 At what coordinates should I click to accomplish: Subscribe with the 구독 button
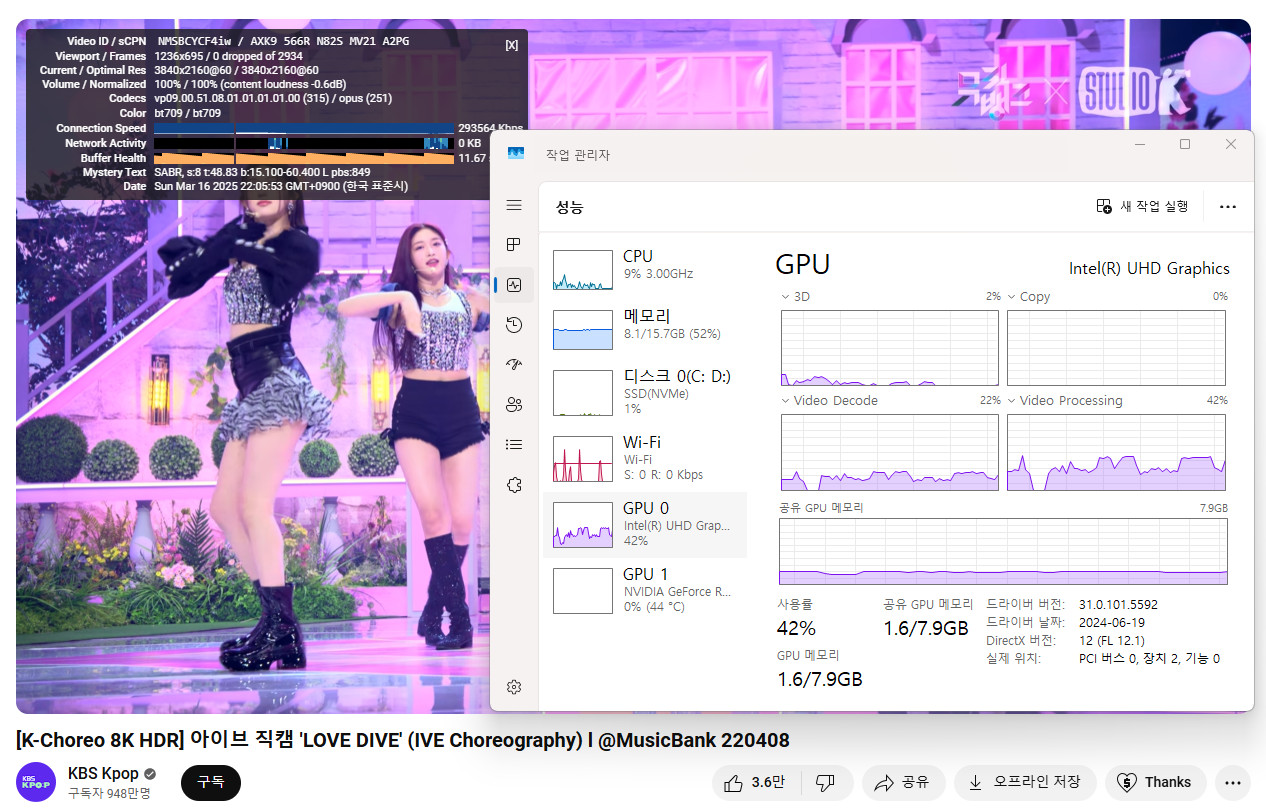pyautogui.click(x=211, y=782)
